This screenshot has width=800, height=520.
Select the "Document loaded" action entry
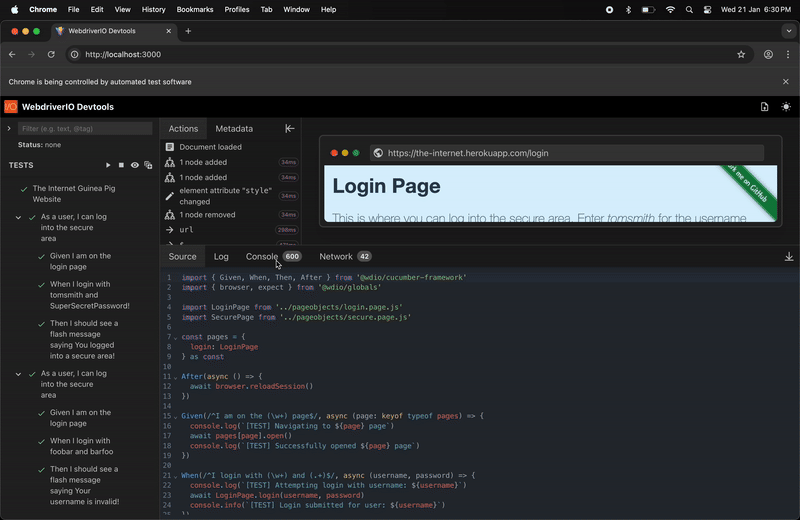click(210, 147)
